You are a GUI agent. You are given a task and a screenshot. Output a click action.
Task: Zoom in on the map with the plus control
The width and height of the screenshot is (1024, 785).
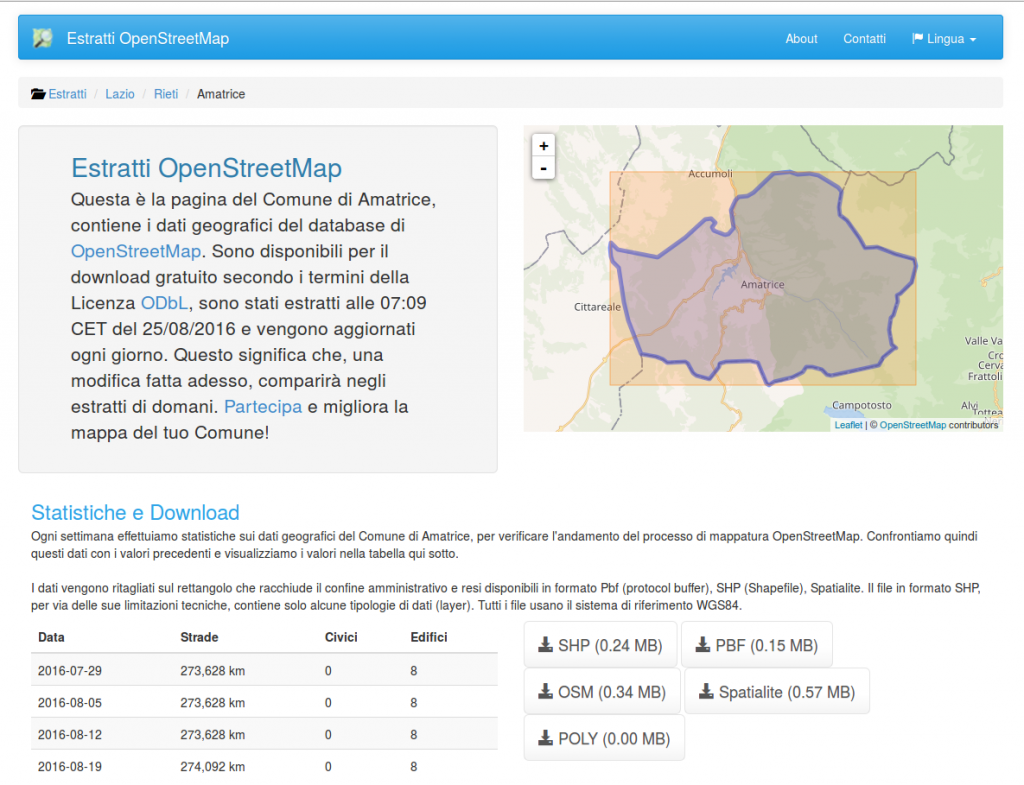[x=543, y=146]
